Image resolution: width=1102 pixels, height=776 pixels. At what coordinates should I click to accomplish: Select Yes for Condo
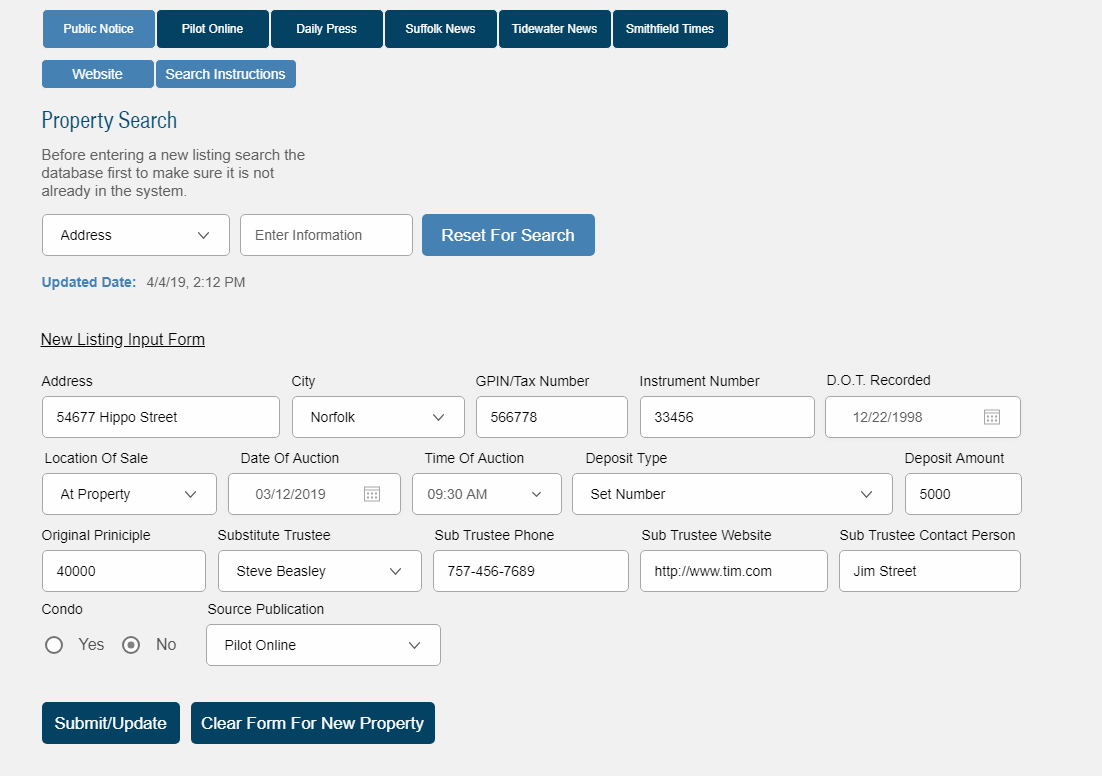54,645
